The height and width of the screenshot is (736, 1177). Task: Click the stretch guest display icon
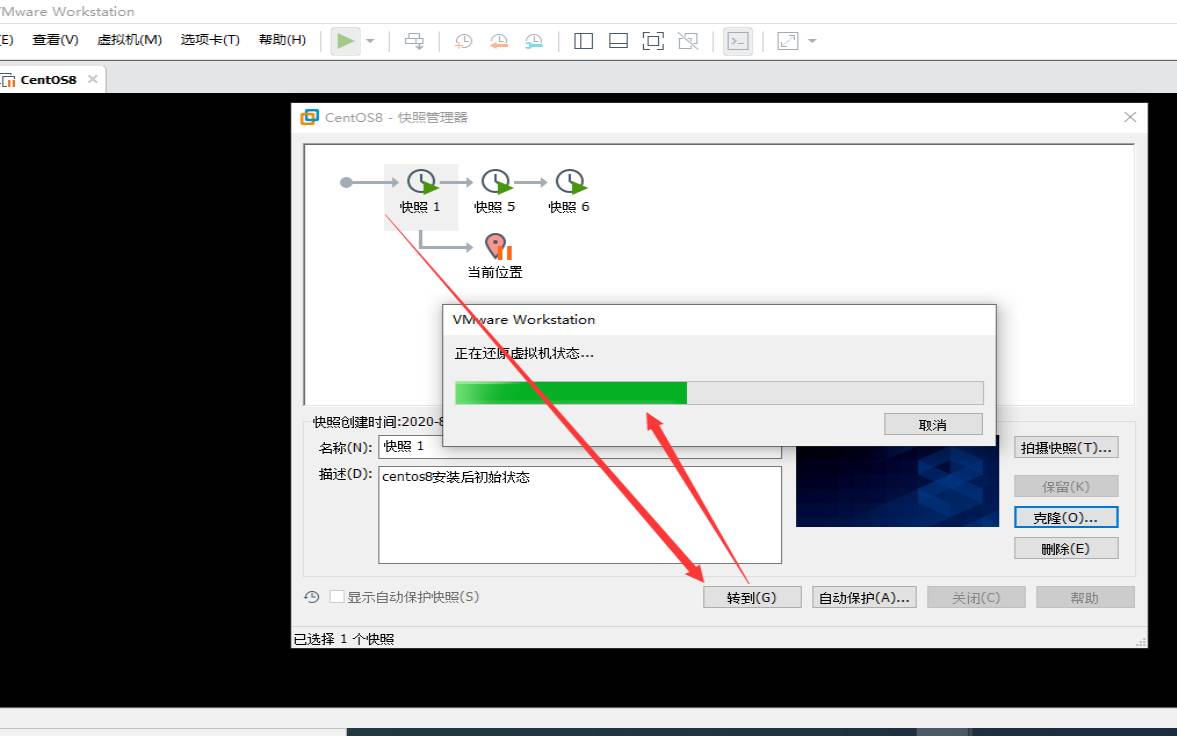[787, 41]
